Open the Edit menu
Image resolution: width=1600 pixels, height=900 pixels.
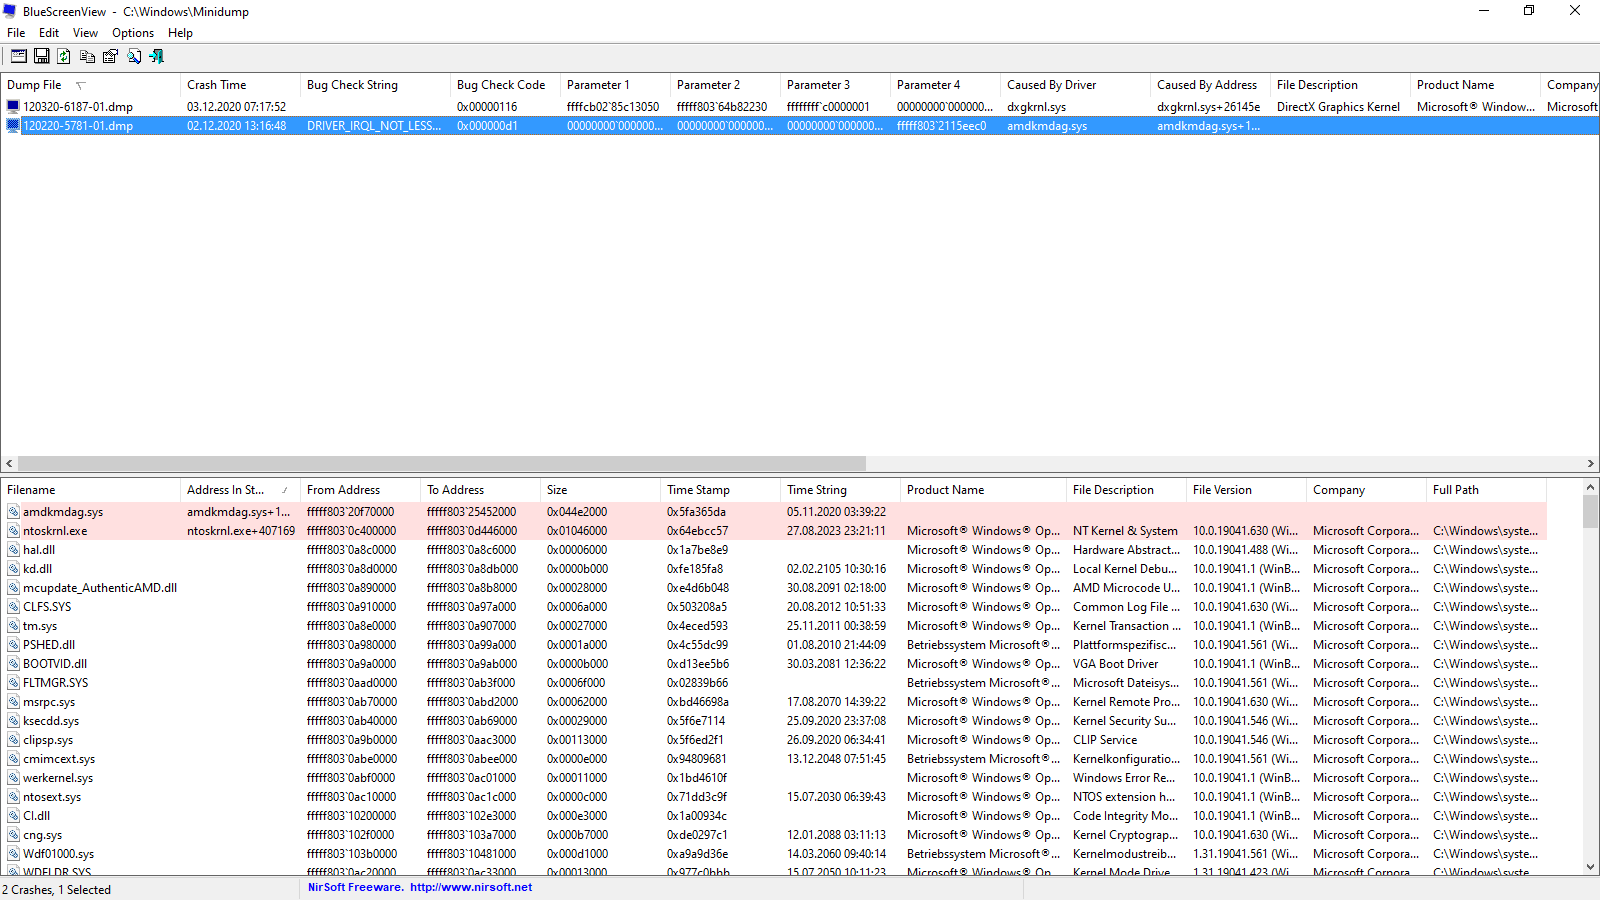pyautogui.click(x=49, y=33)
